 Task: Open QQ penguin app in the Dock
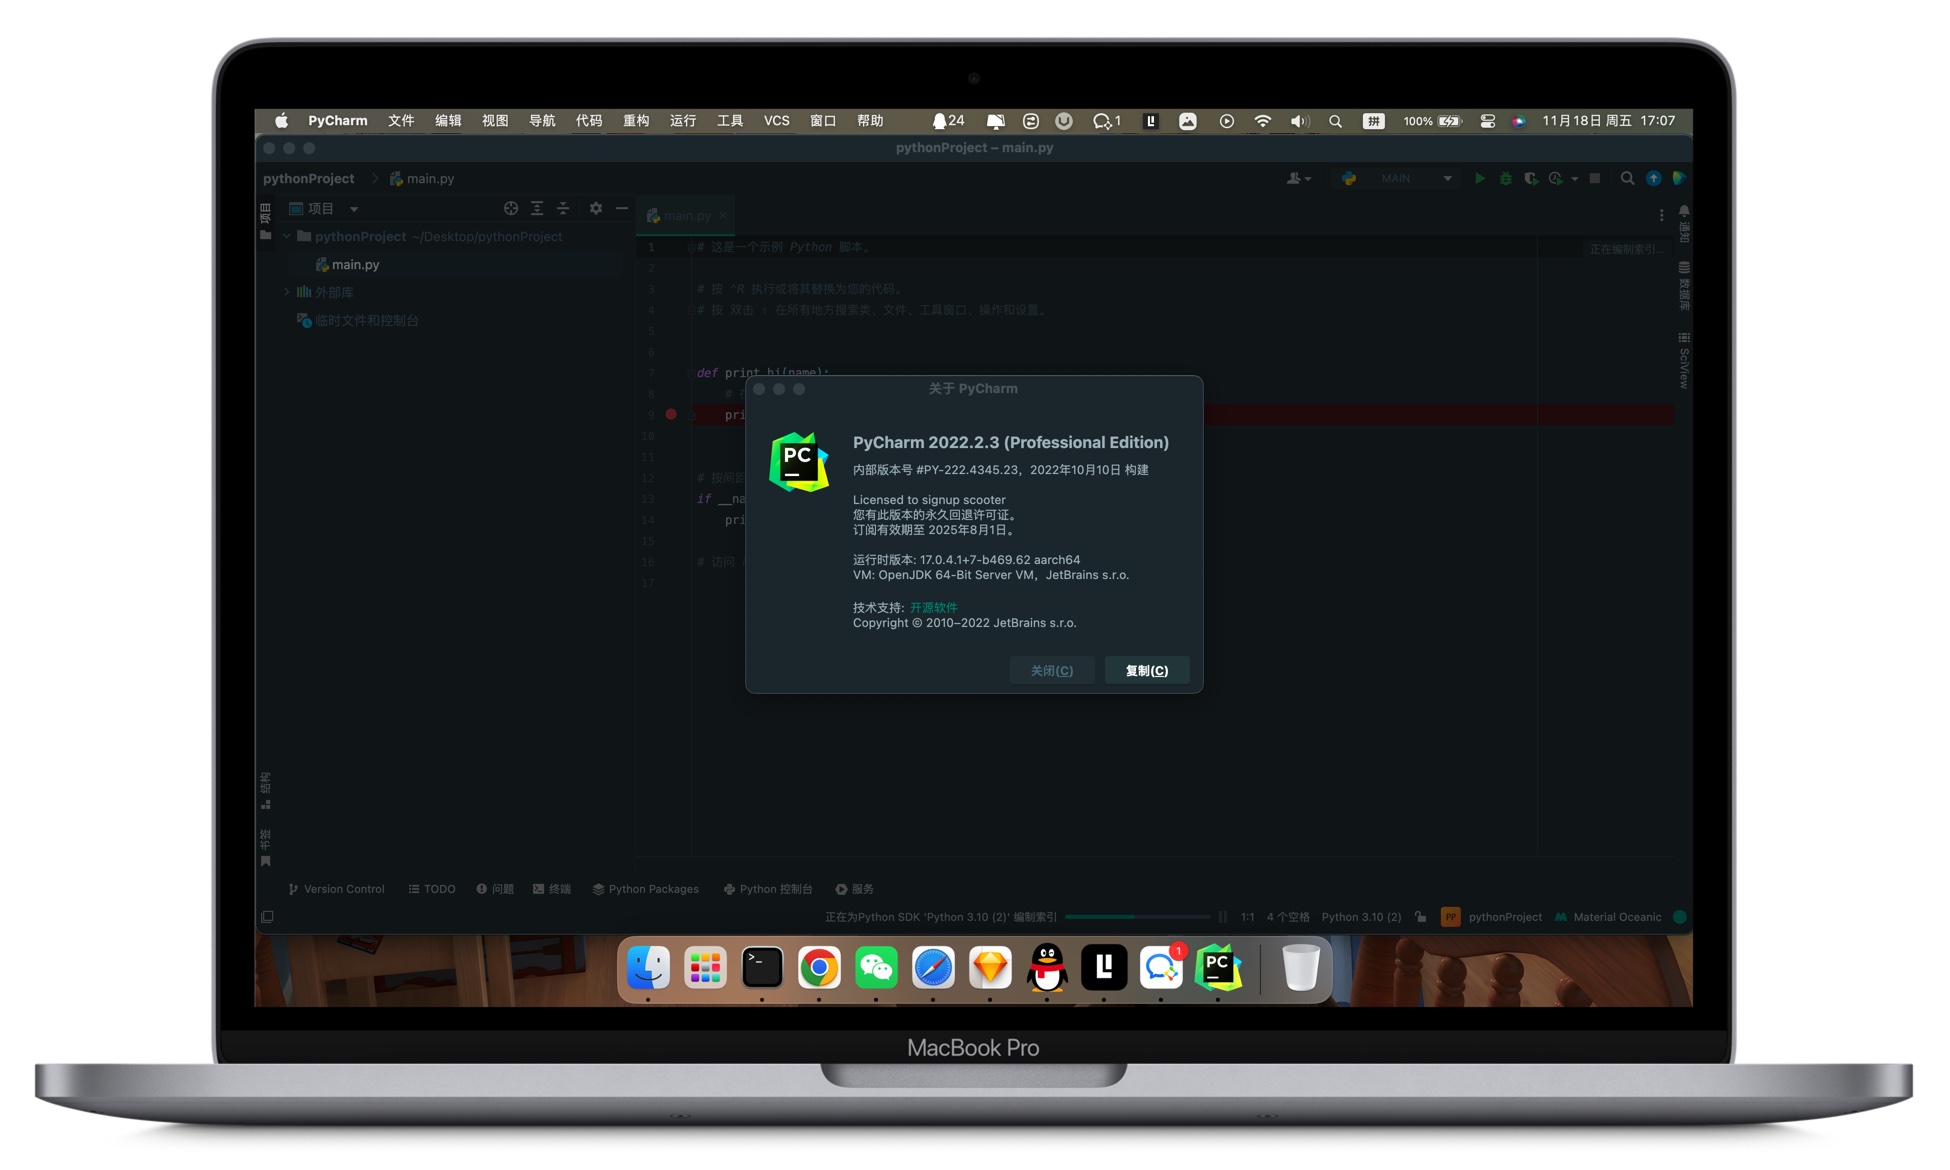1047,967
